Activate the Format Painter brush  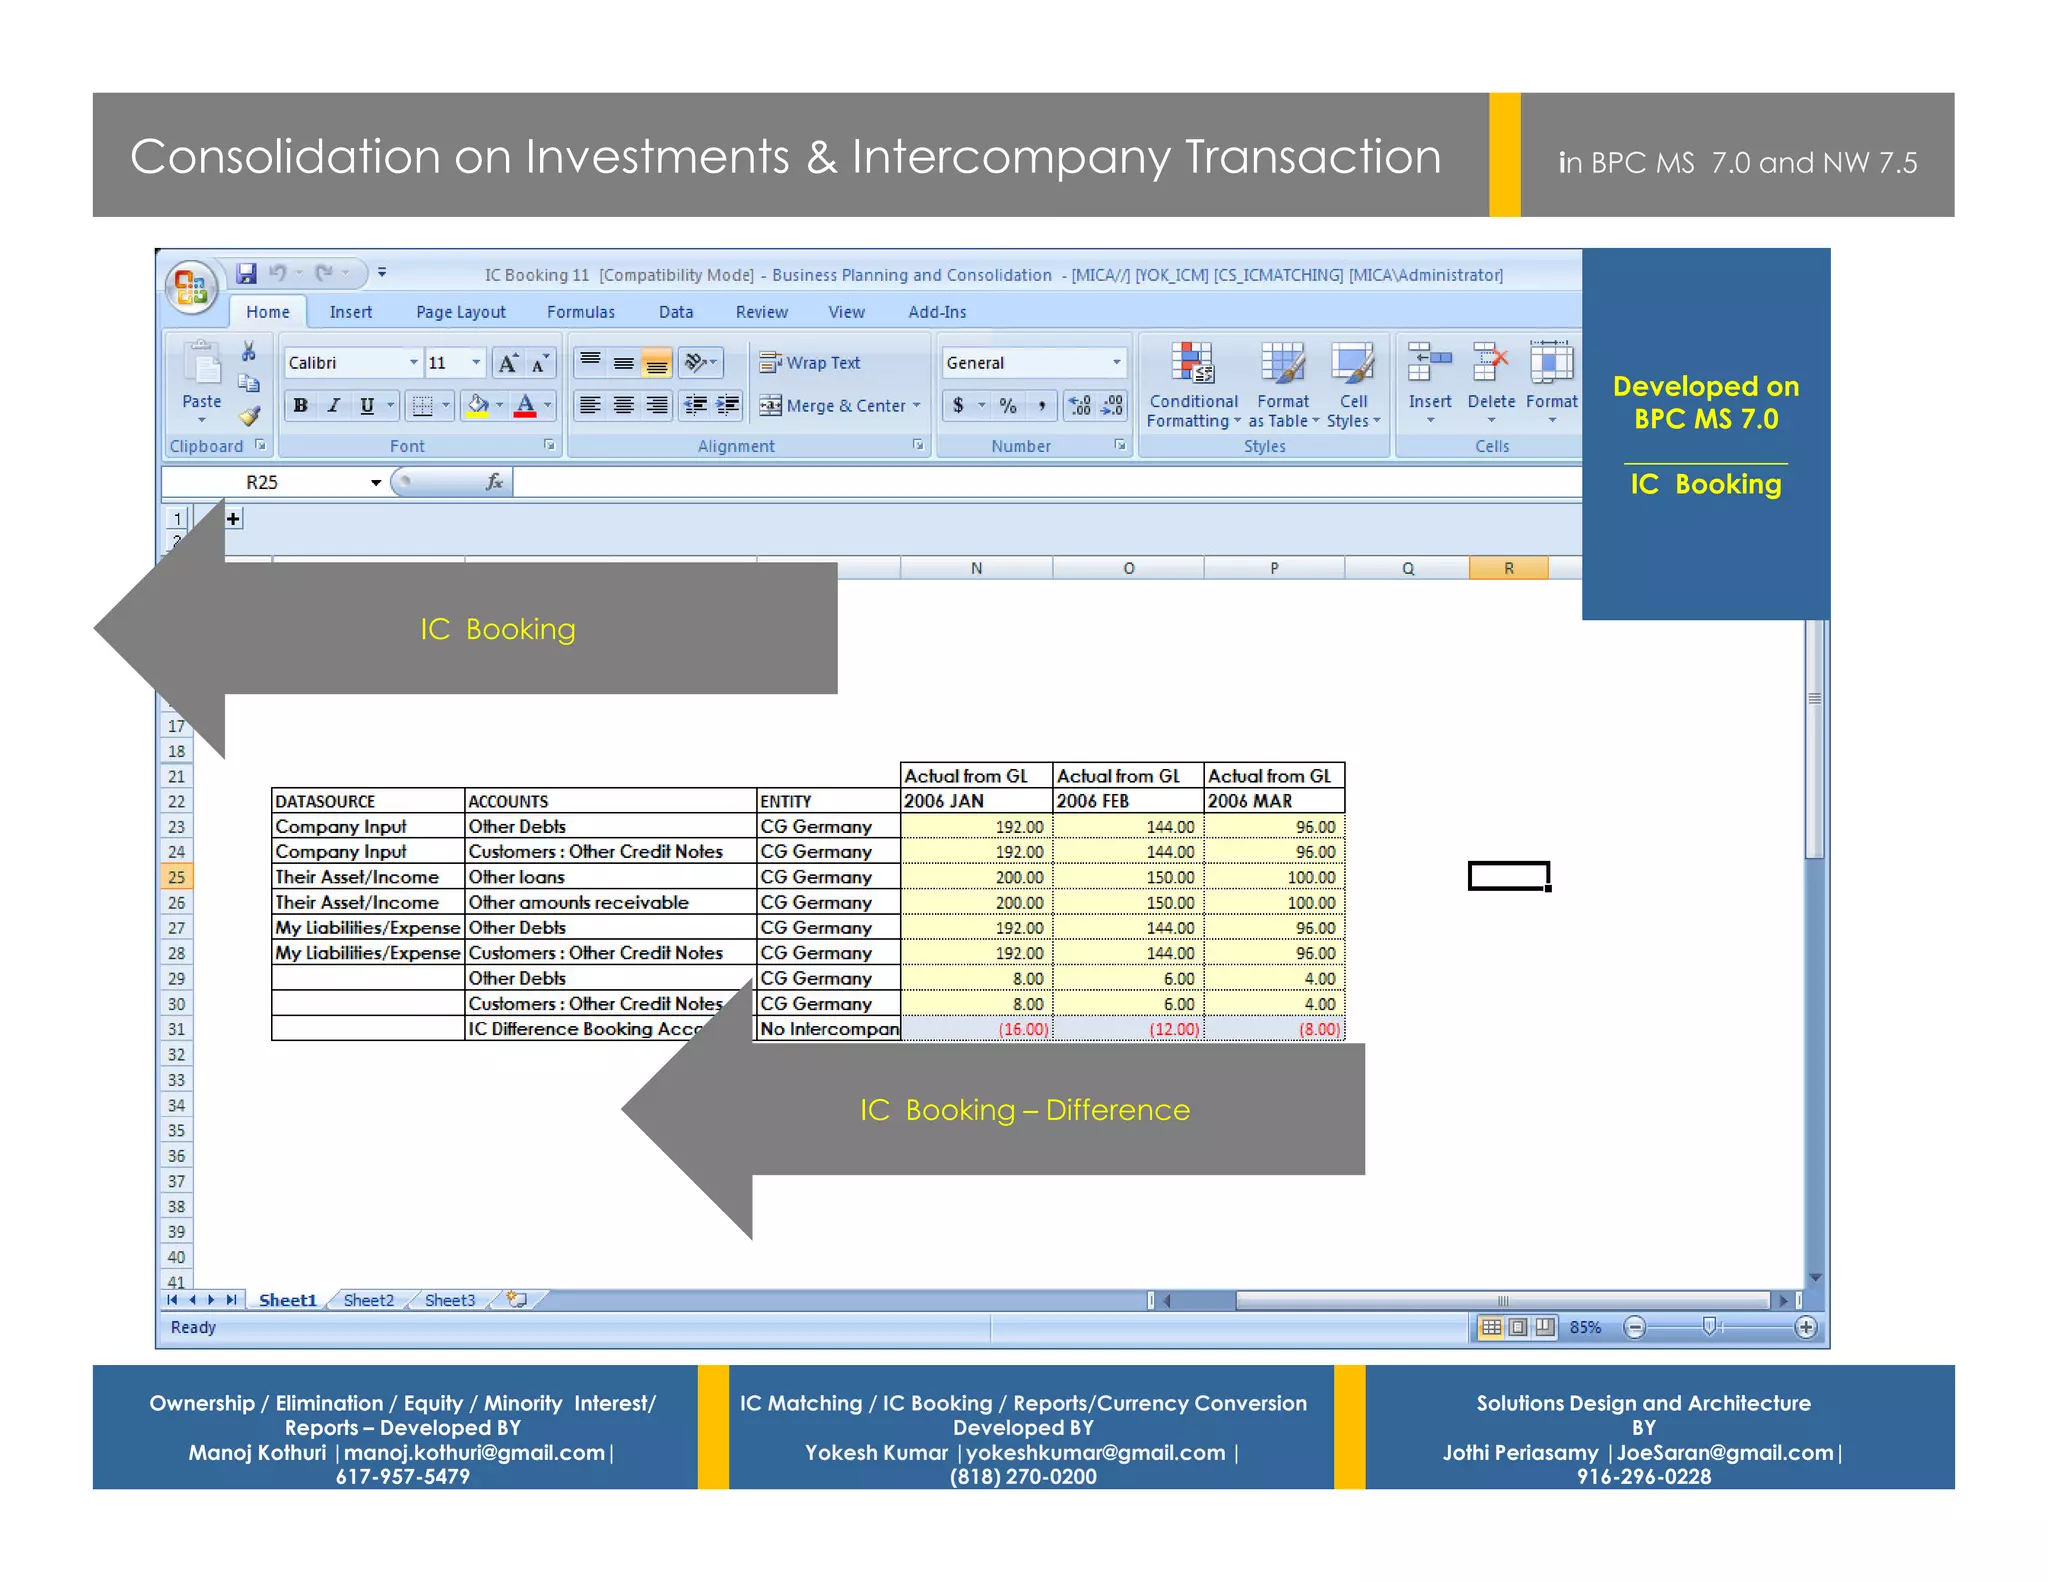click(x=249, y=416)
